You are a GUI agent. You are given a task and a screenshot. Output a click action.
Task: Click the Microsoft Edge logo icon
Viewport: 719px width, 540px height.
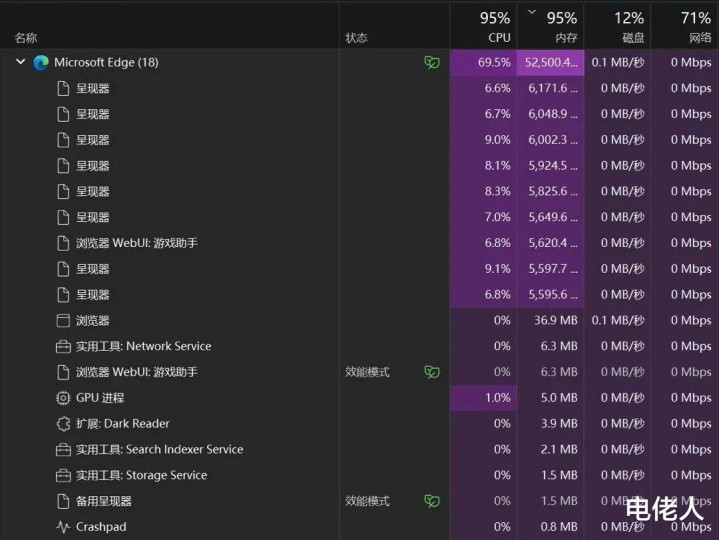tap(41, 62)
